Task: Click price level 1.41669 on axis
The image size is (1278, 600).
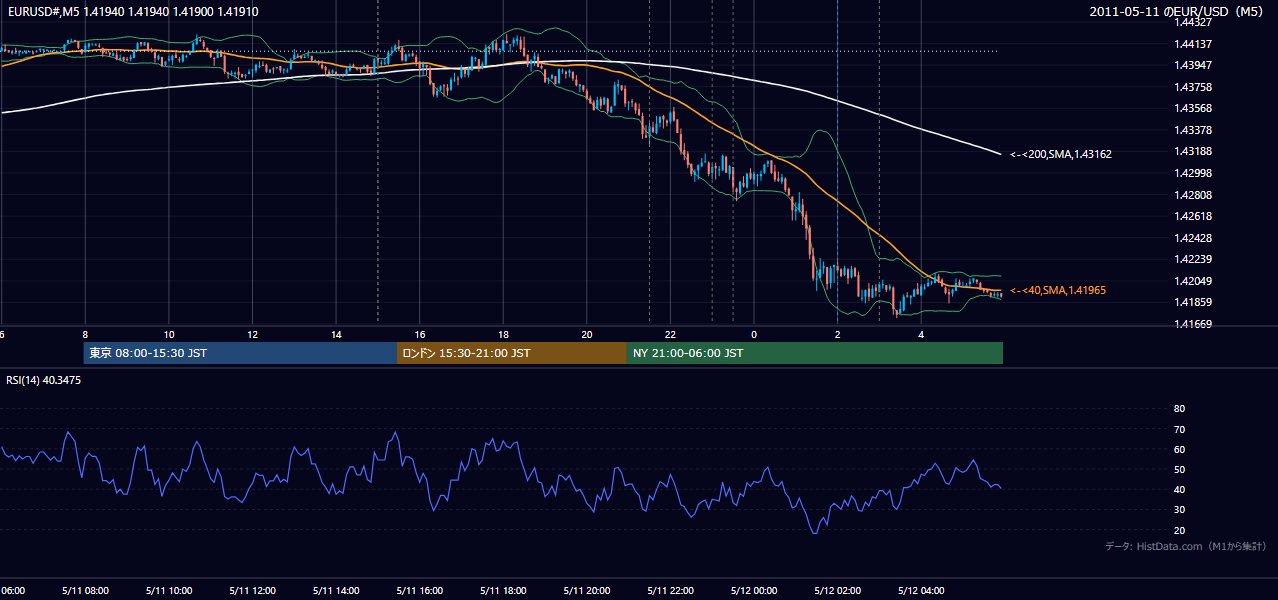Action: coord(1192,324)
